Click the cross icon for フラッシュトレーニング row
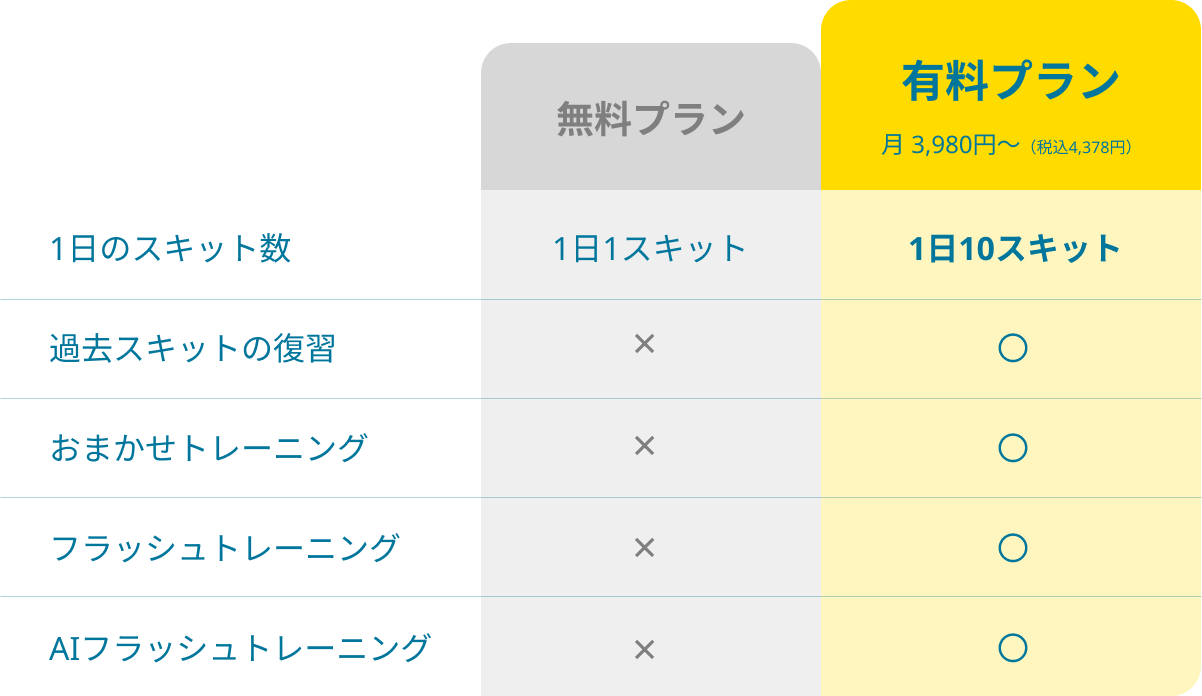Viewport: 1202px width, 696px height. click(644, 547)
